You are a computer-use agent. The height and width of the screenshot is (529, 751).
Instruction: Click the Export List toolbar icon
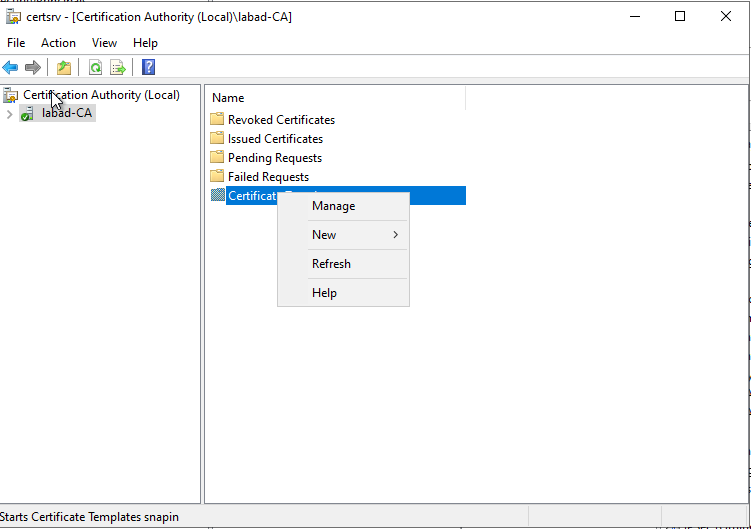click(x=118, y=68)
